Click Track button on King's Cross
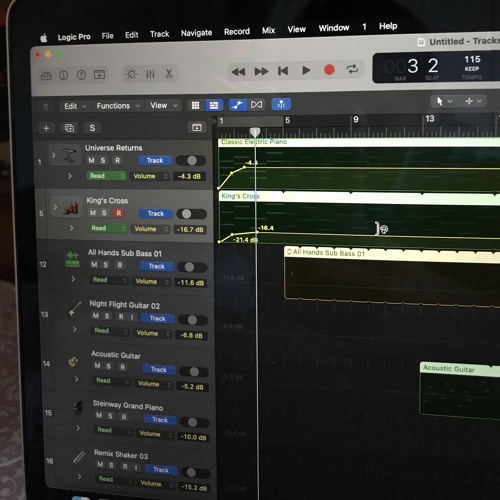Image resolution: width=500 pixels, height=500 pixels. tap(156, 214)
